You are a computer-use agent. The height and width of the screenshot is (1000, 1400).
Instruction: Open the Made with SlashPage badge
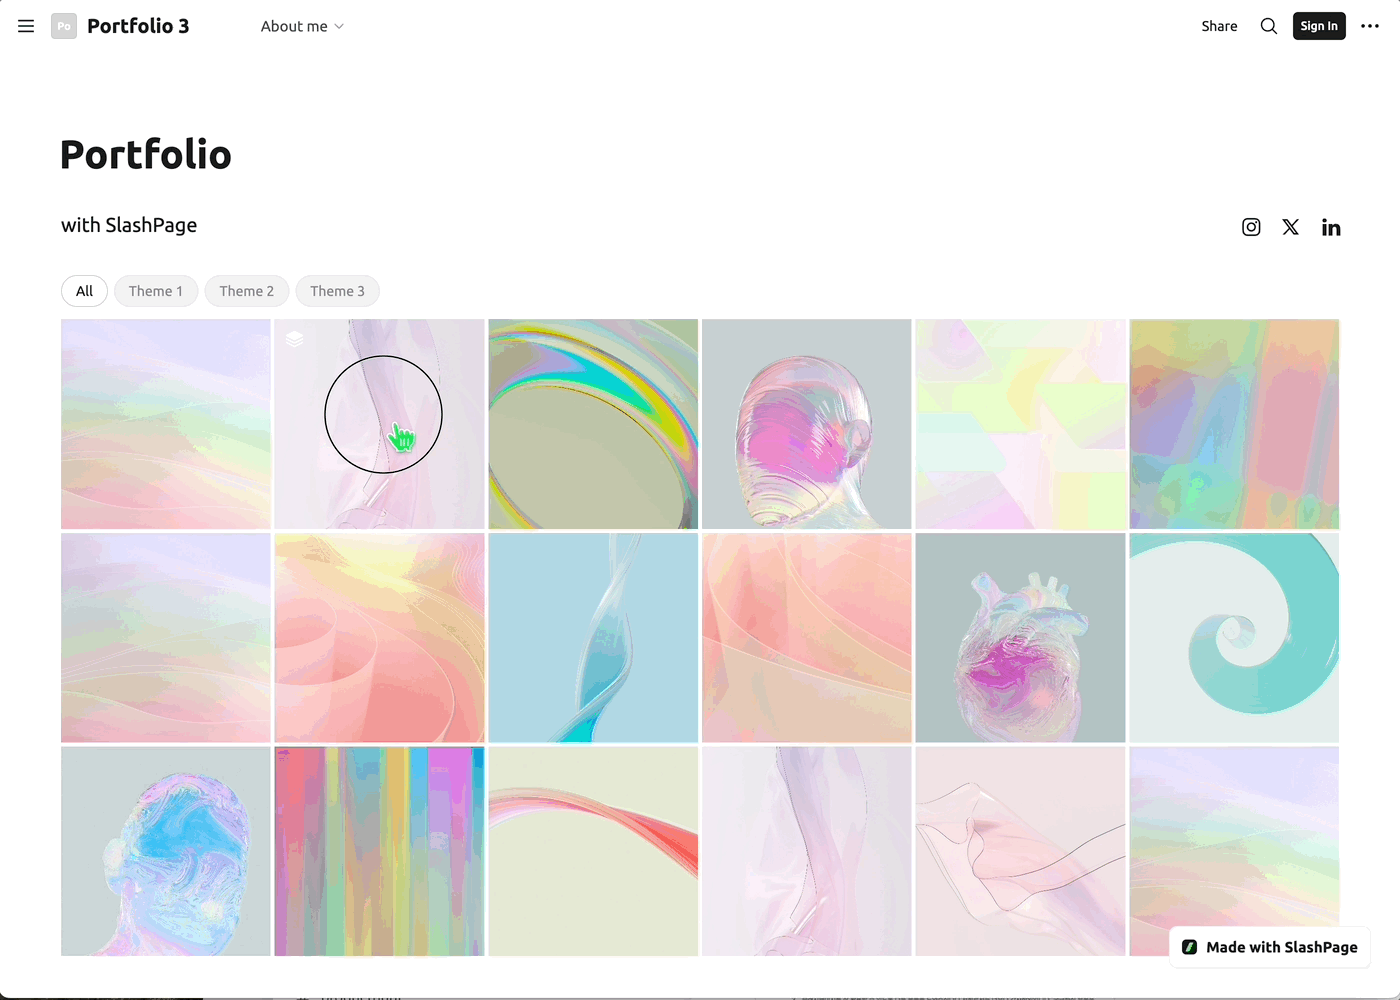point(1270,947)
